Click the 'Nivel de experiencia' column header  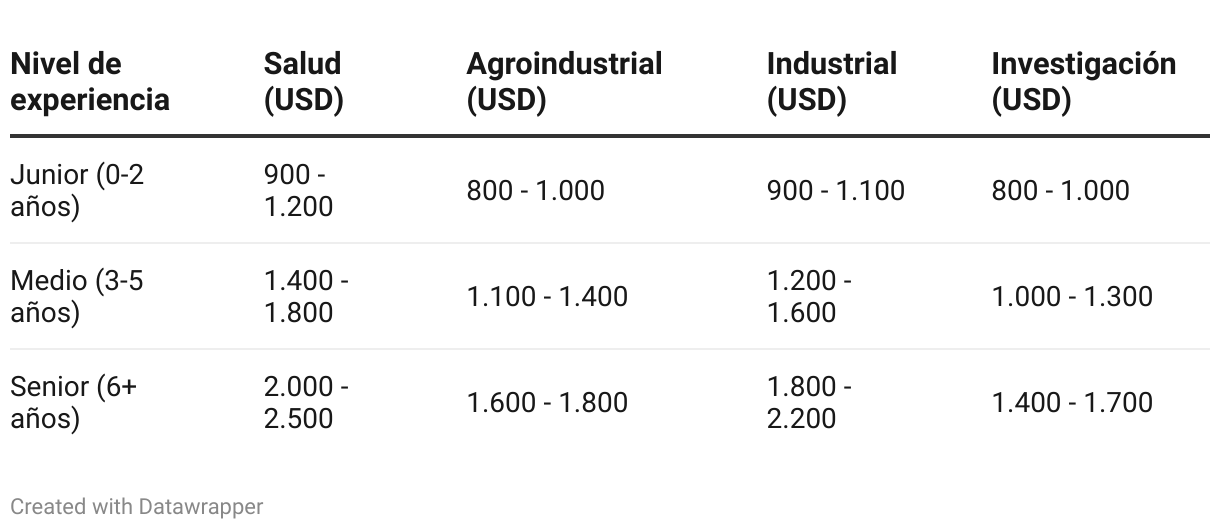pyautogui.click(x=90, y=82)
